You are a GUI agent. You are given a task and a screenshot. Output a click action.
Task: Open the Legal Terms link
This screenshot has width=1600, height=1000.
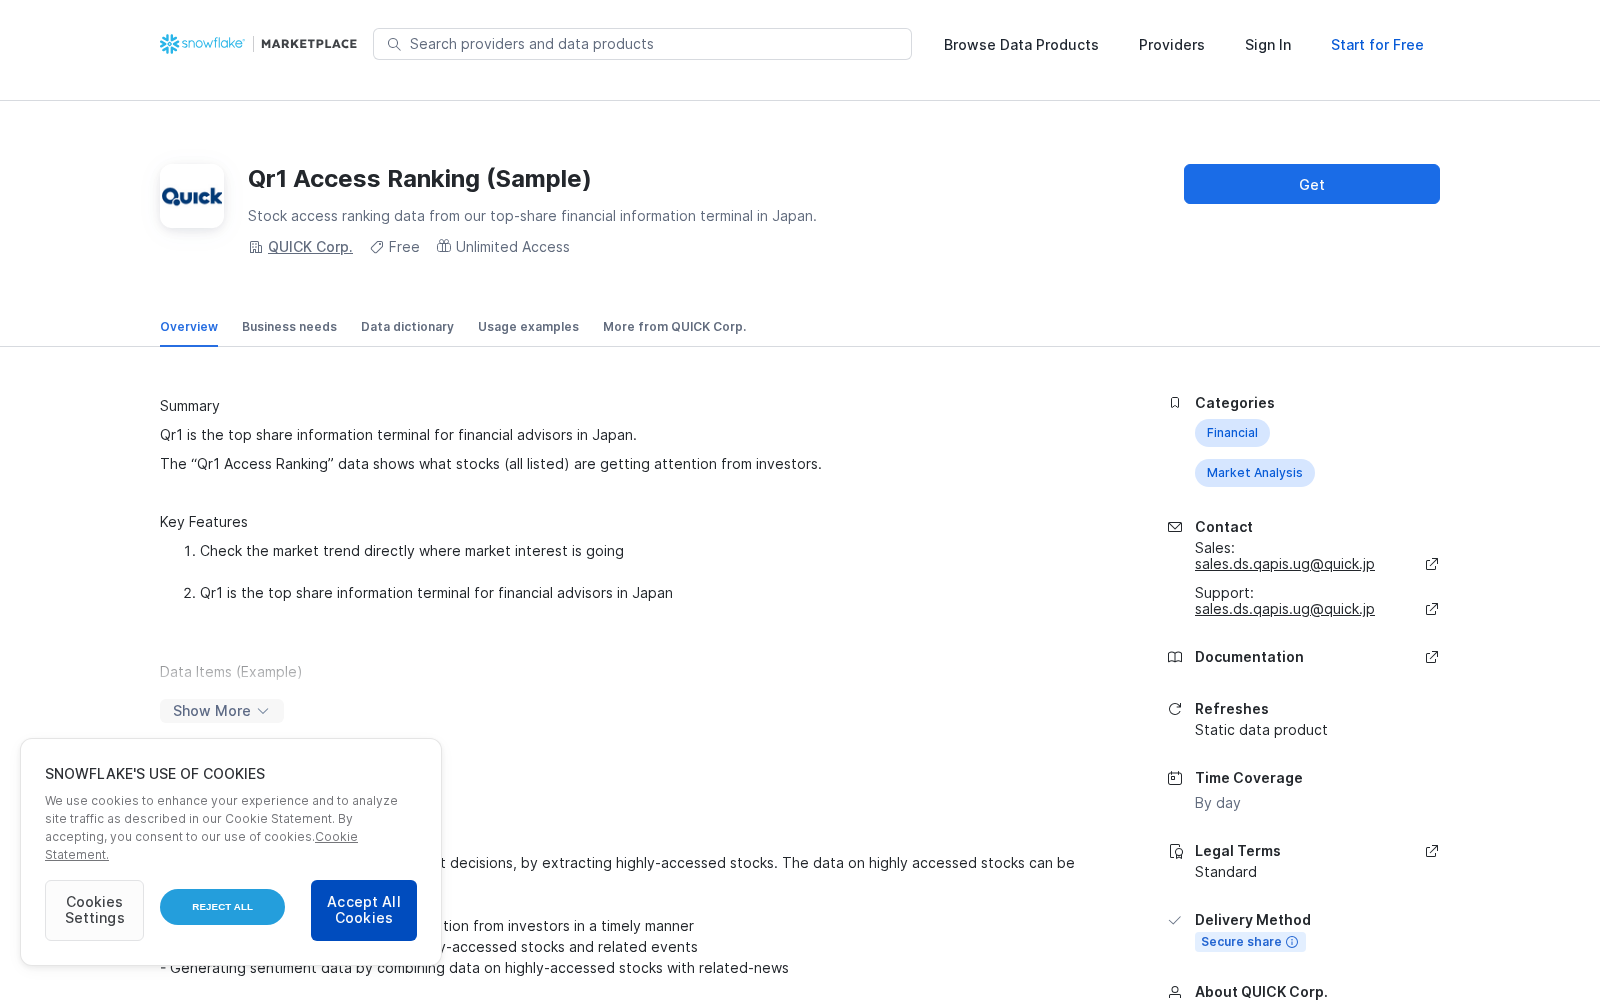point(1238,851)
